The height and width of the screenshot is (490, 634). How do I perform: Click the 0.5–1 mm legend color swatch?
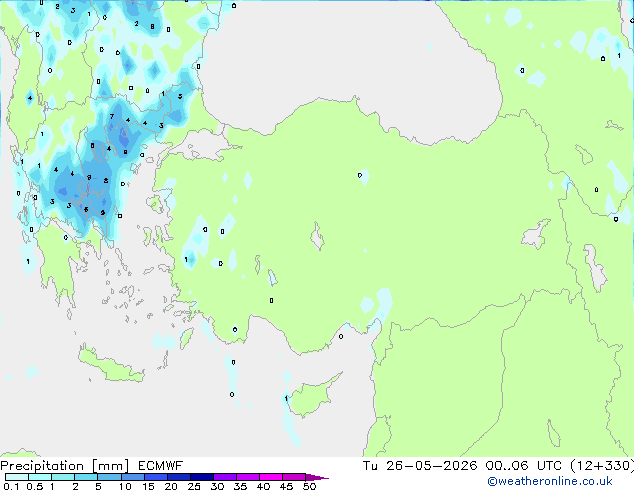40,477
